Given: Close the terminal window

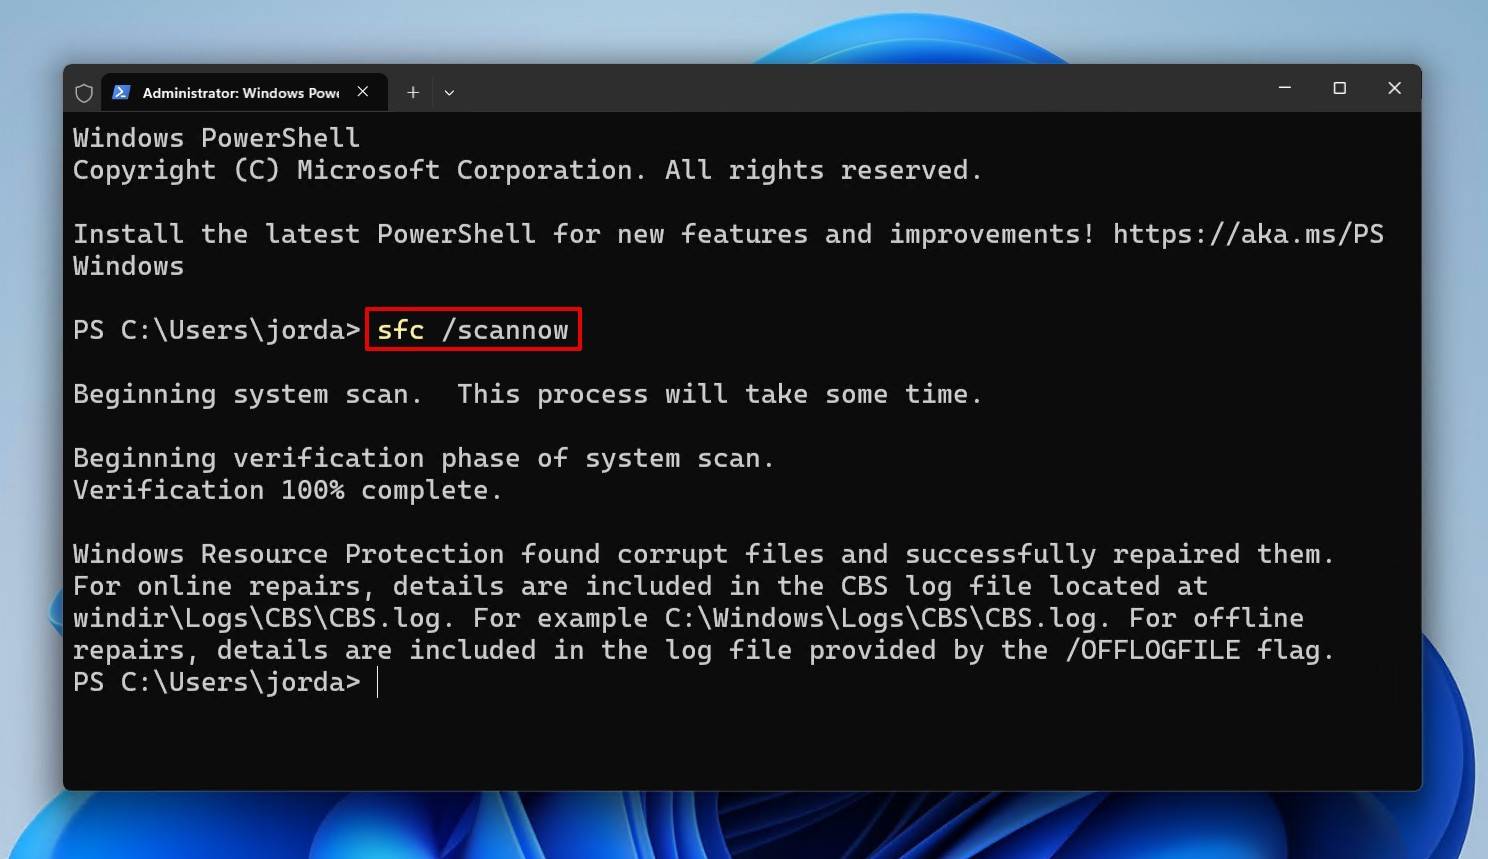Looking at the screenshot, I should click(1394, 88).
